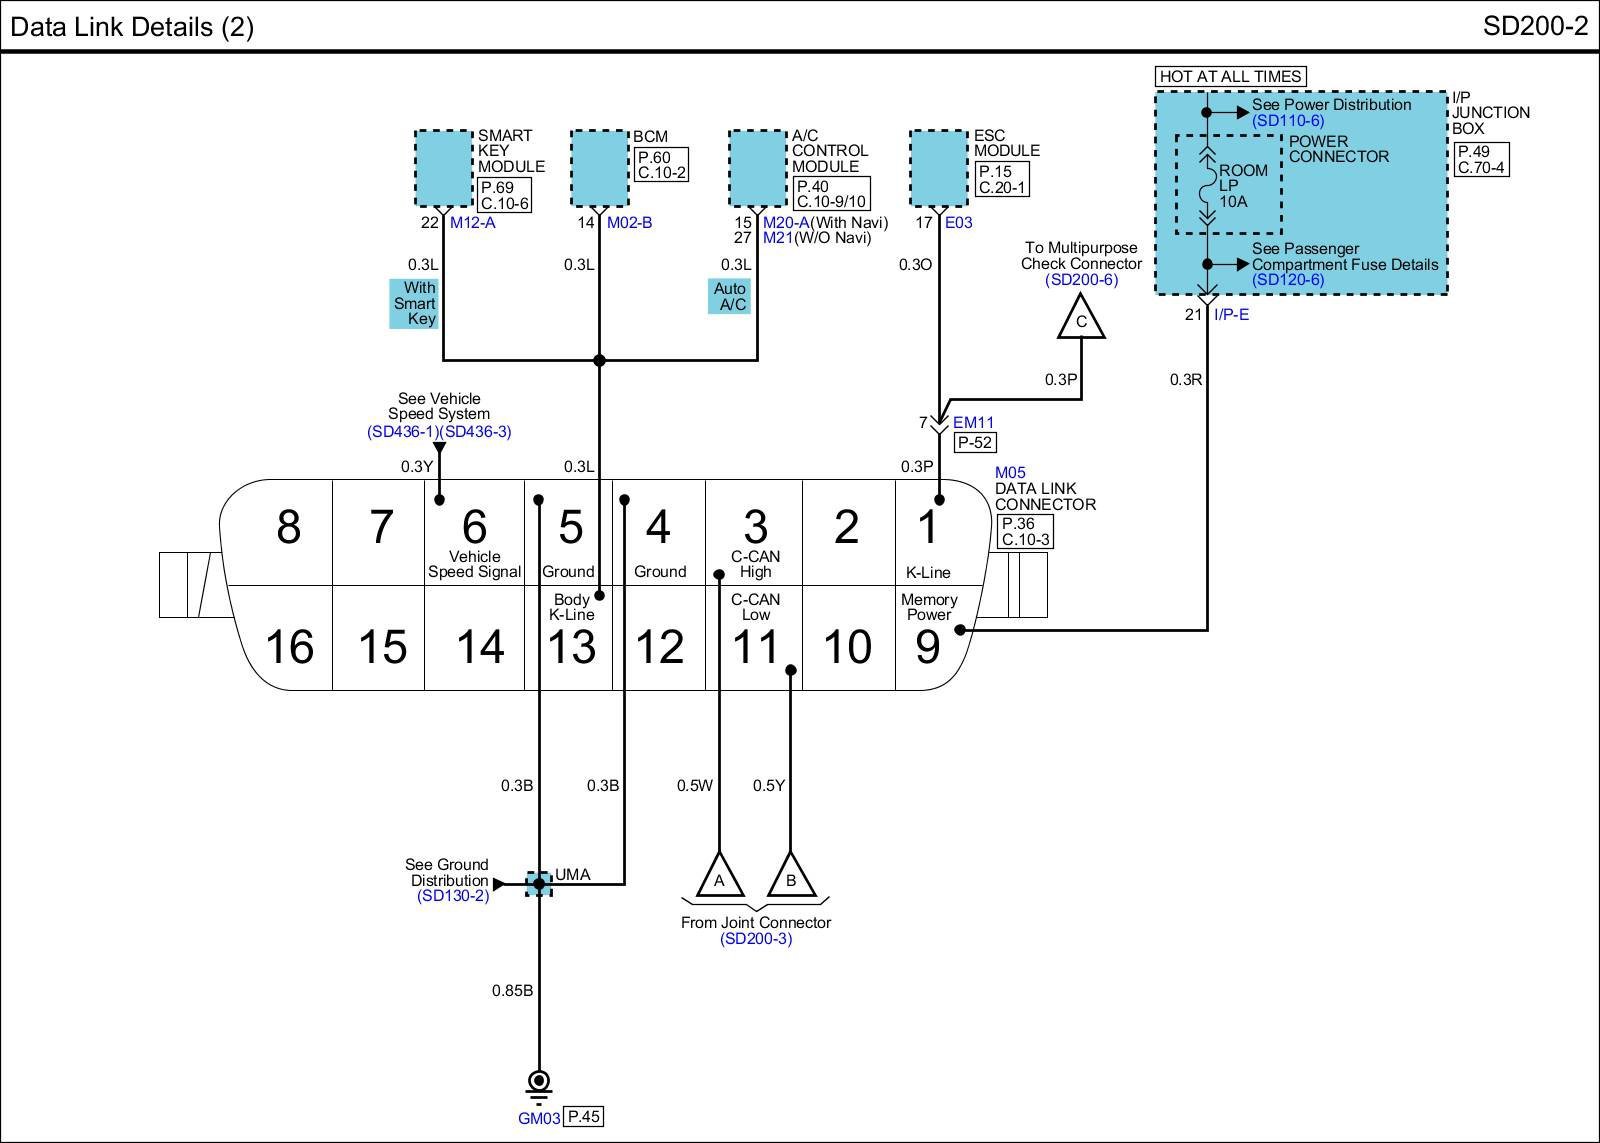Select the triangle C check connector symbol

(x=1081, y=320)
